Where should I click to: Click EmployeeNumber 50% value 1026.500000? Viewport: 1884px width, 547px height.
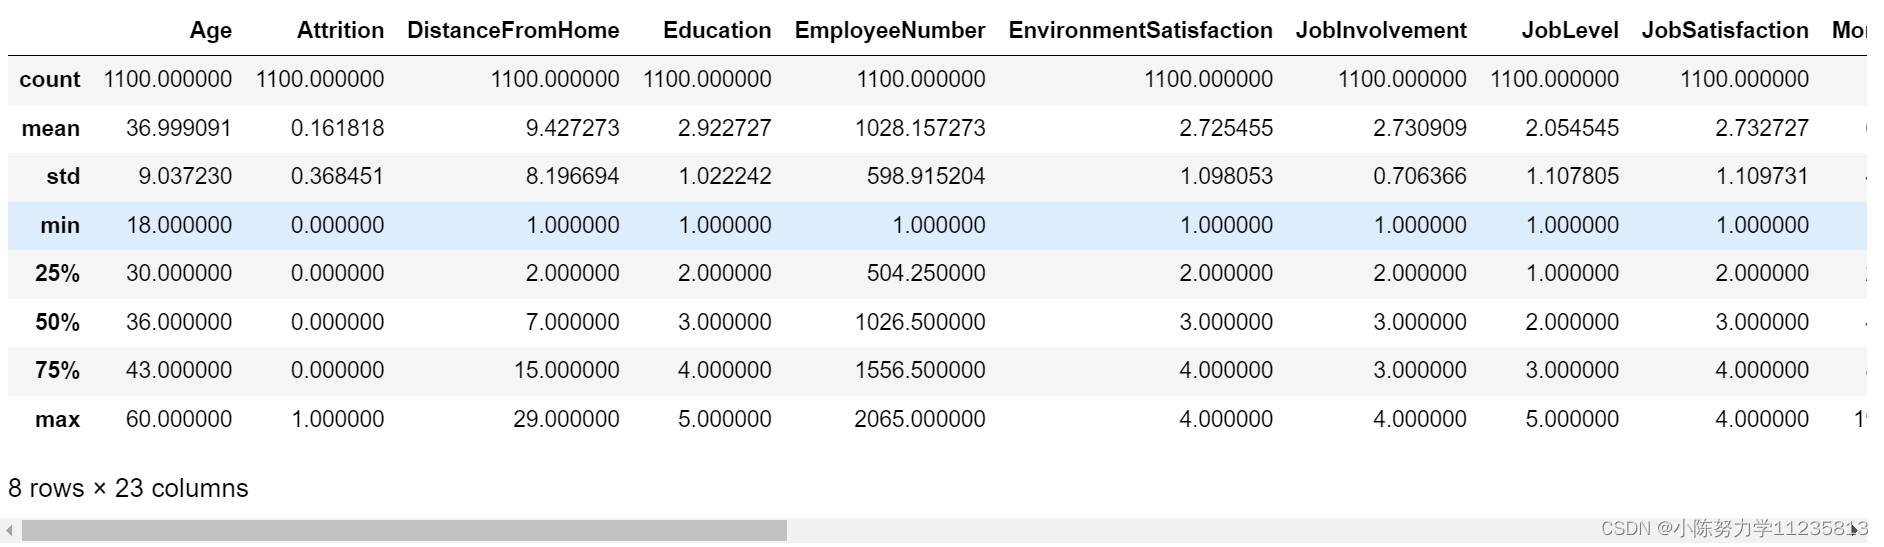(x=920, y=323)
